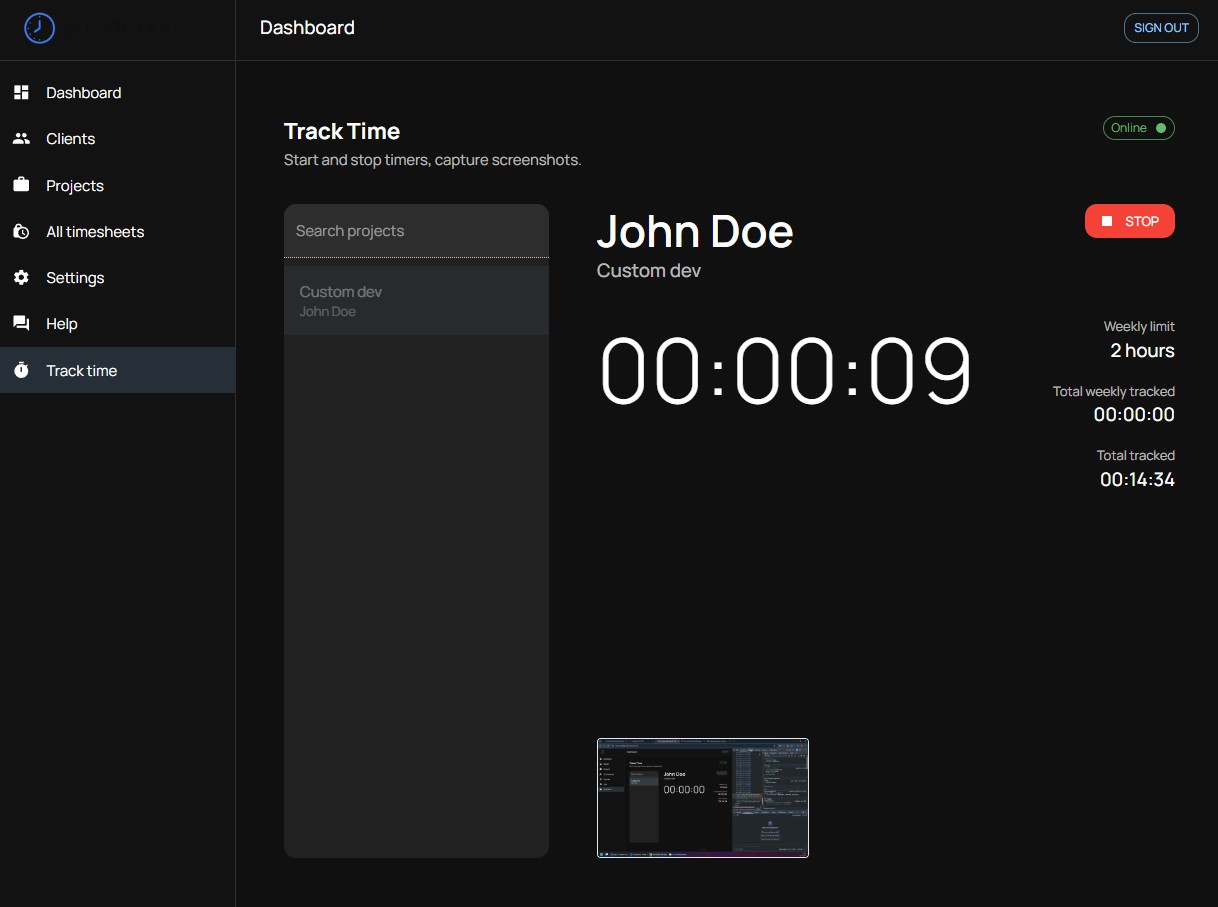Select the Help menu label

click(x=62, y=324)
